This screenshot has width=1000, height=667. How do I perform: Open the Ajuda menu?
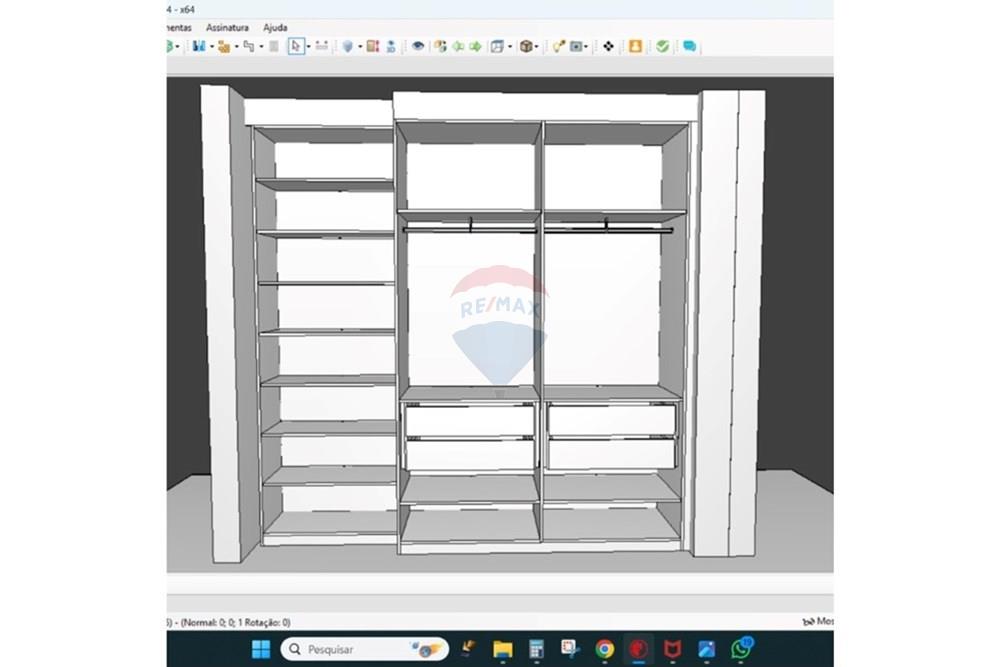275,28
